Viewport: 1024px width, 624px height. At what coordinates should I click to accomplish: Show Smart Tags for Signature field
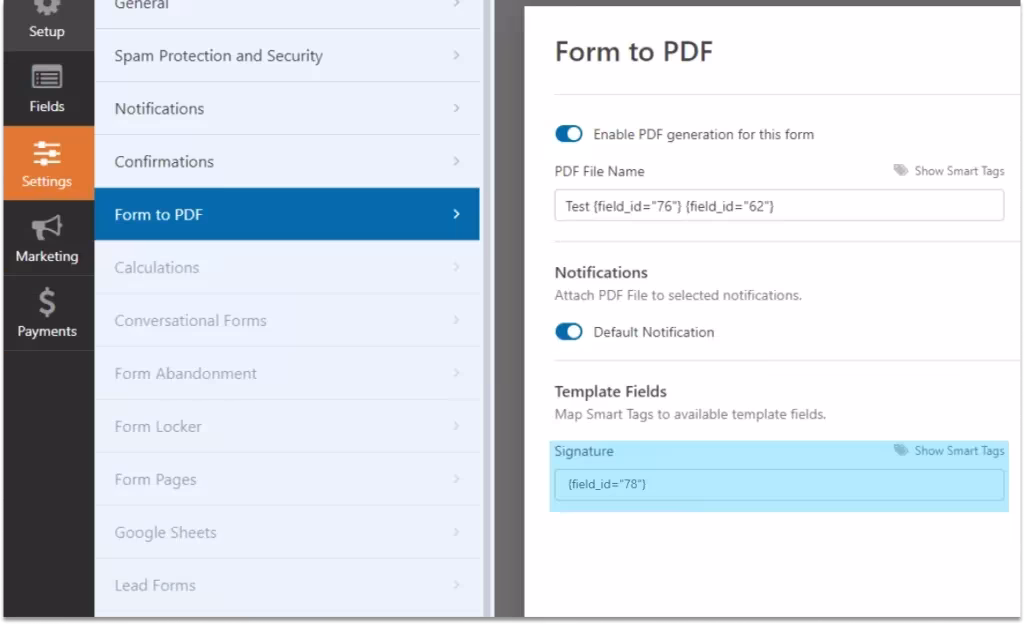click(x=958, y=451)
